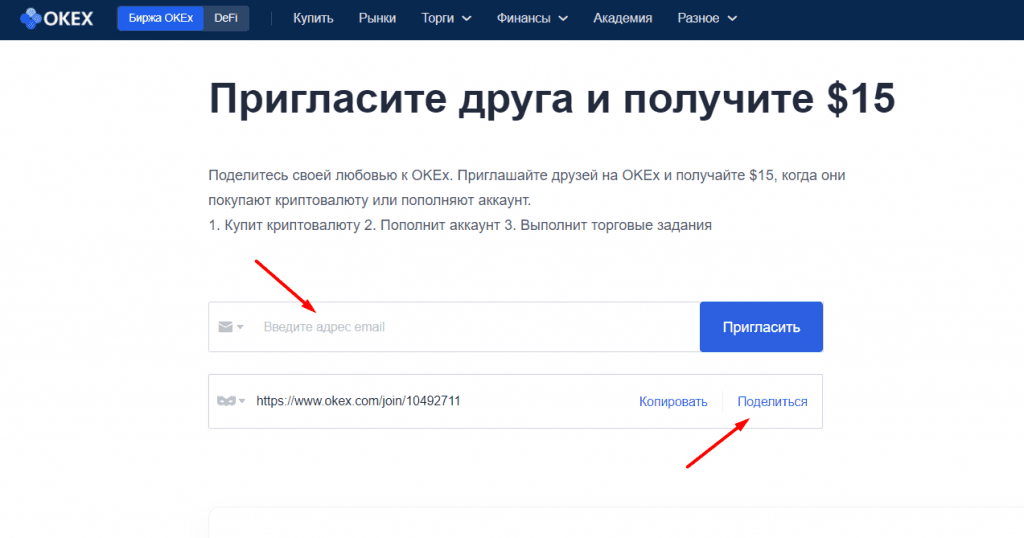Switch to DeFi tab
Viewport: 1024px width, 538px height.
click(226, 18)
